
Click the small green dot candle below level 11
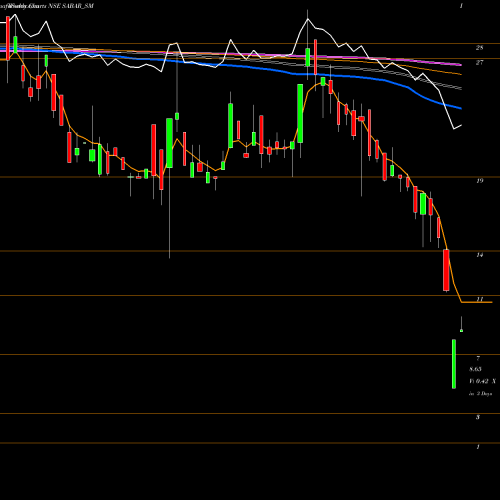[461, 330]
